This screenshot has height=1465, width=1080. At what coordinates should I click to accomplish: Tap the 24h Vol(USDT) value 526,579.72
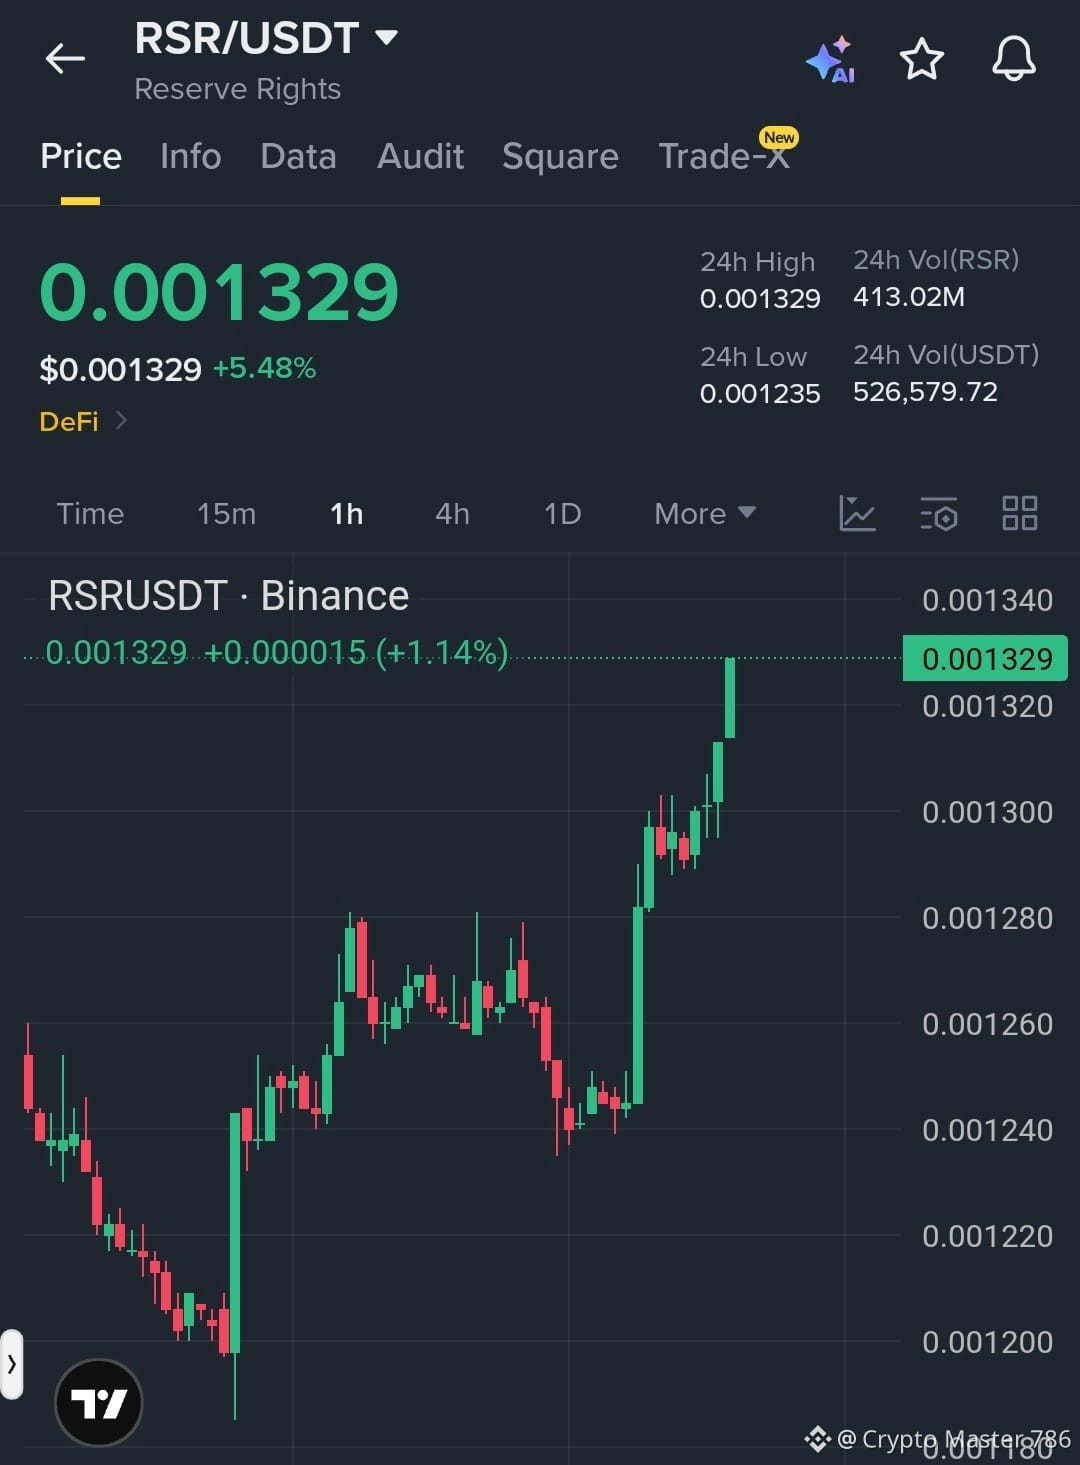coord(925,391)
